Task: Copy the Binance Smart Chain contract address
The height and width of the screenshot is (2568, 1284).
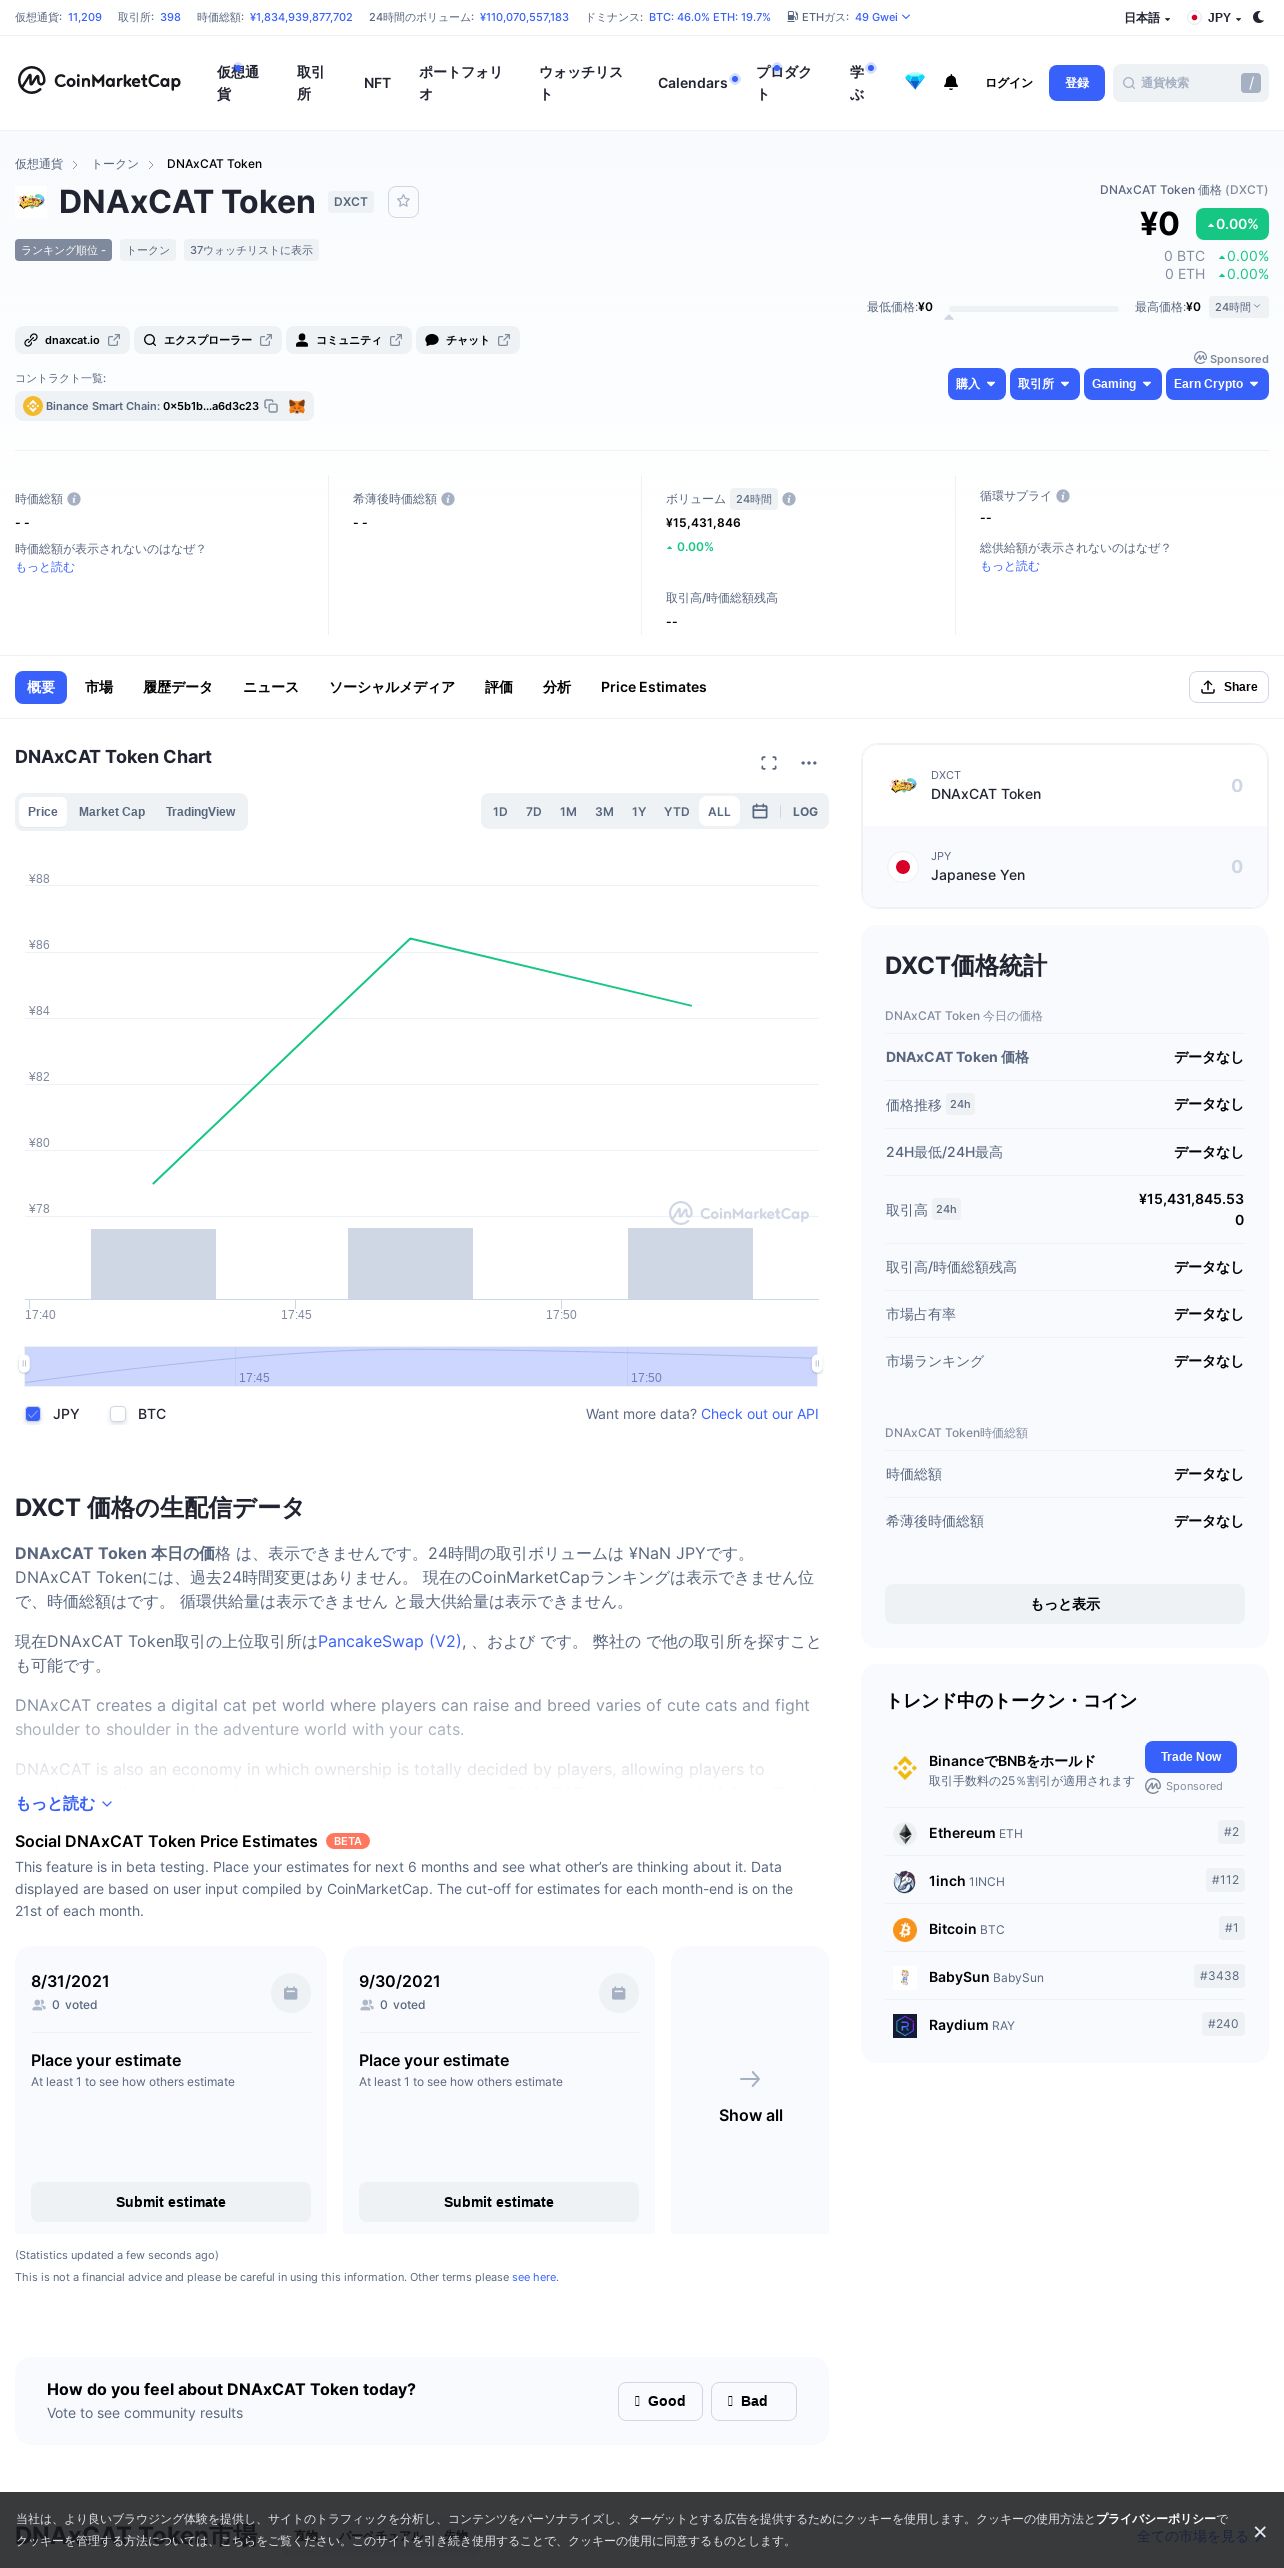Action: [271, 406]
